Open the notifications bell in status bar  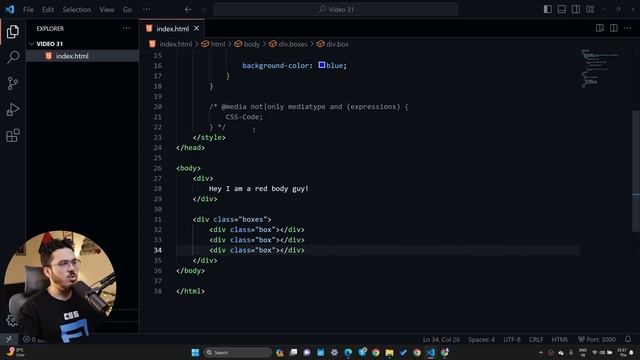pos(628,339)
